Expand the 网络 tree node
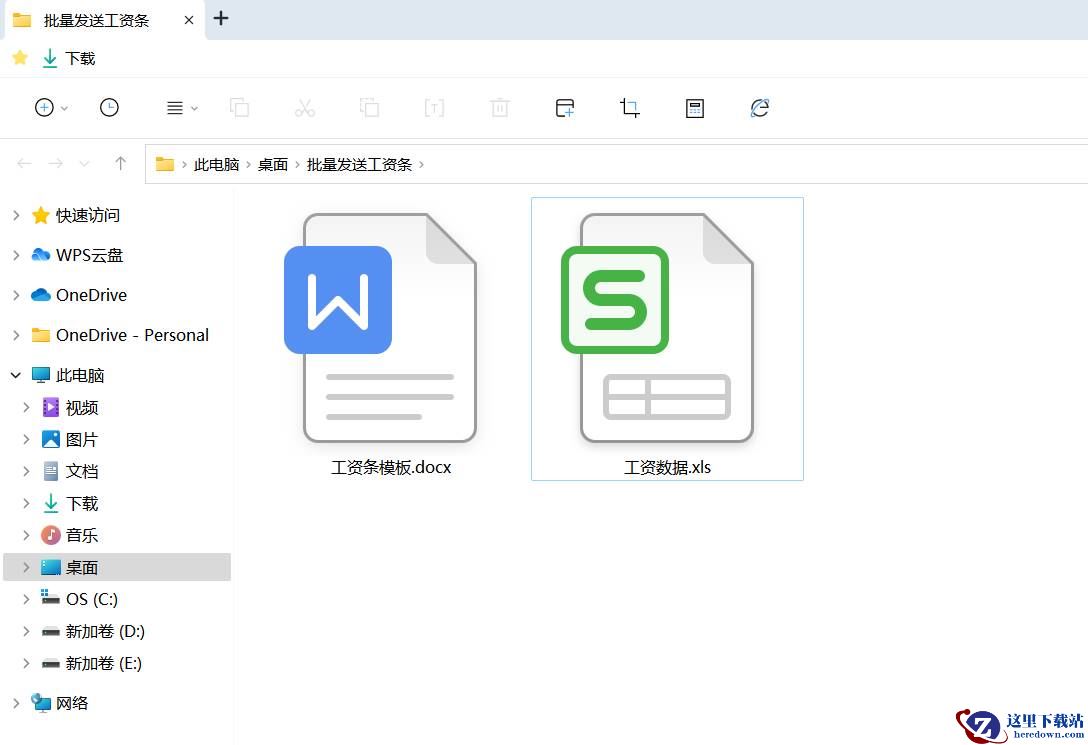Image resolution: width=1088 pixels, height=745 pixels. pyautogui.click(x=16, y=703)
